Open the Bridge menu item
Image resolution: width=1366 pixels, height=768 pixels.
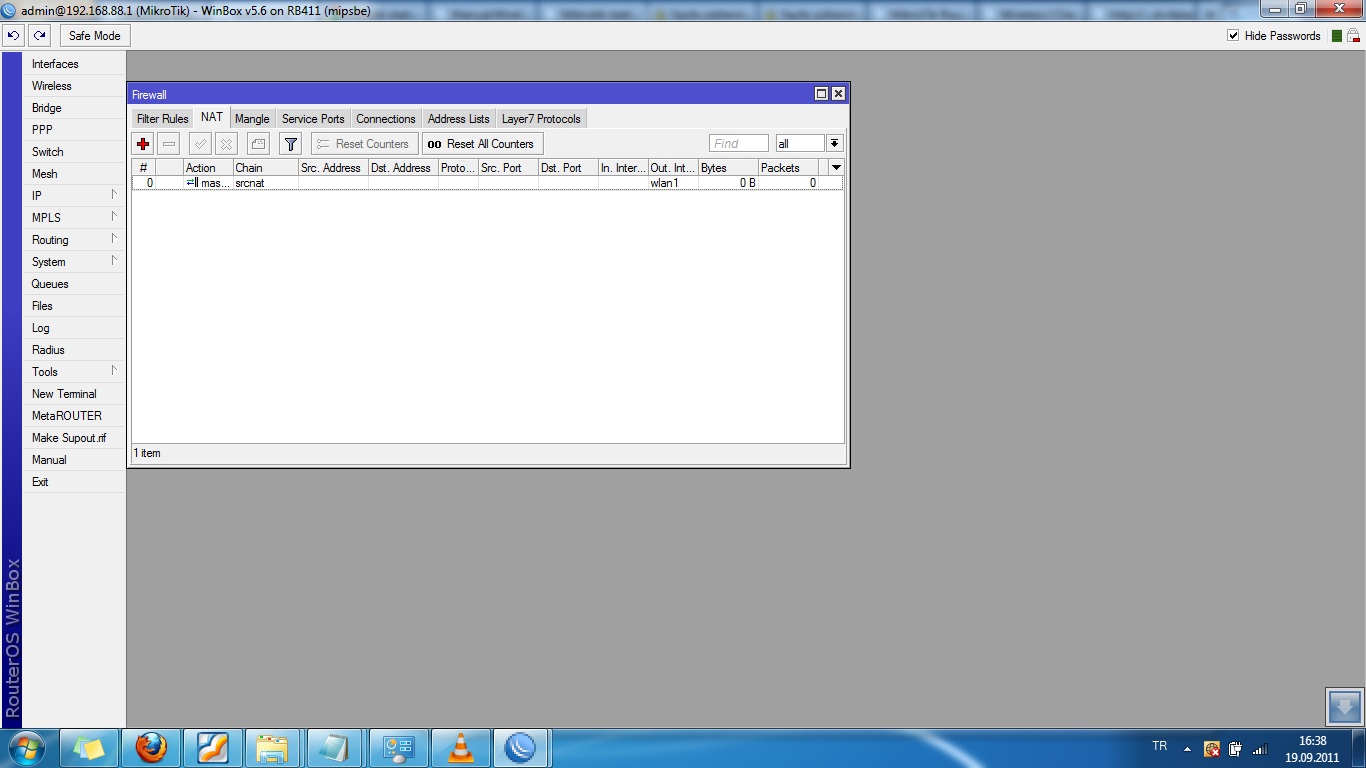[x=74, y=108]
